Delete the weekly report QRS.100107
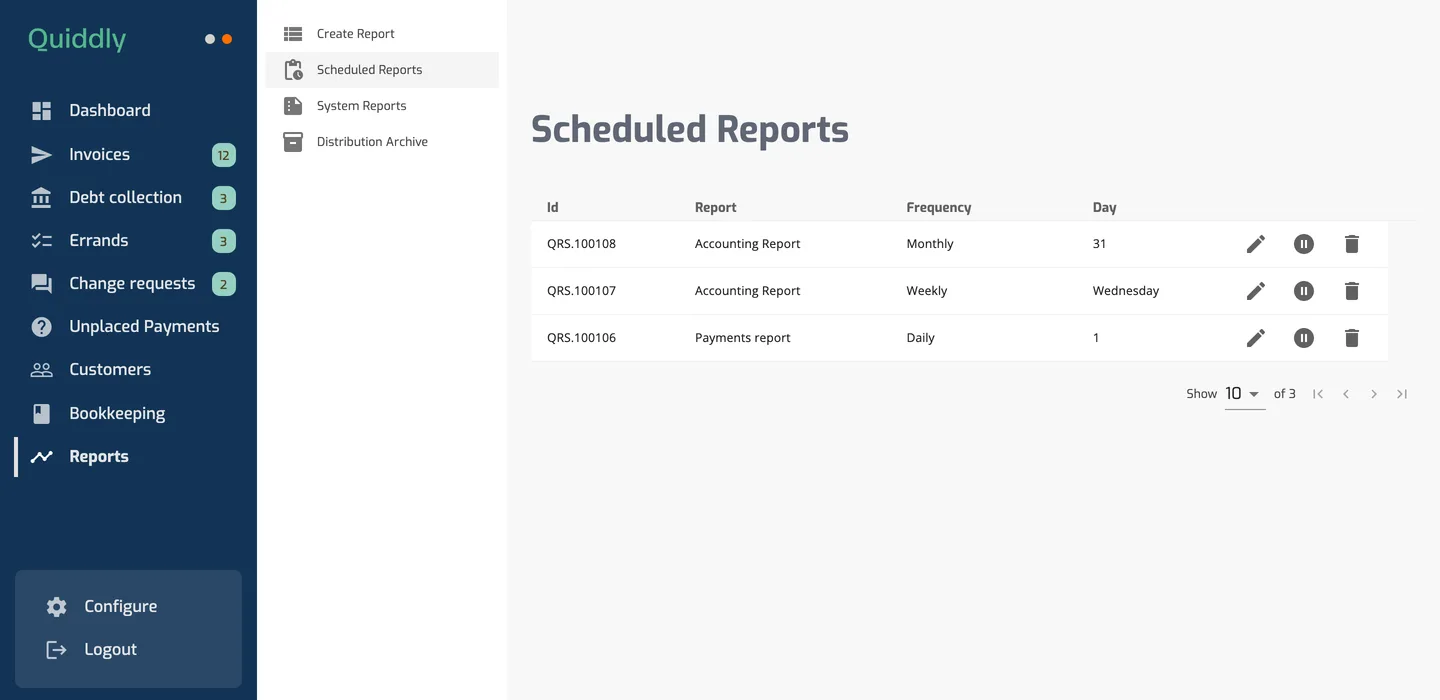Image resolution: width=1440 pixels, height=700 pixels. pos(1352,291)
